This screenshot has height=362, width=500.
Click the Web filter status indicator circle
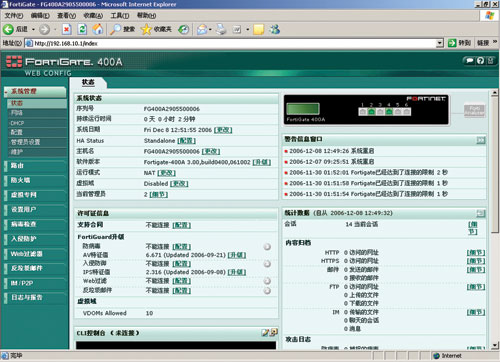(267, 281)
